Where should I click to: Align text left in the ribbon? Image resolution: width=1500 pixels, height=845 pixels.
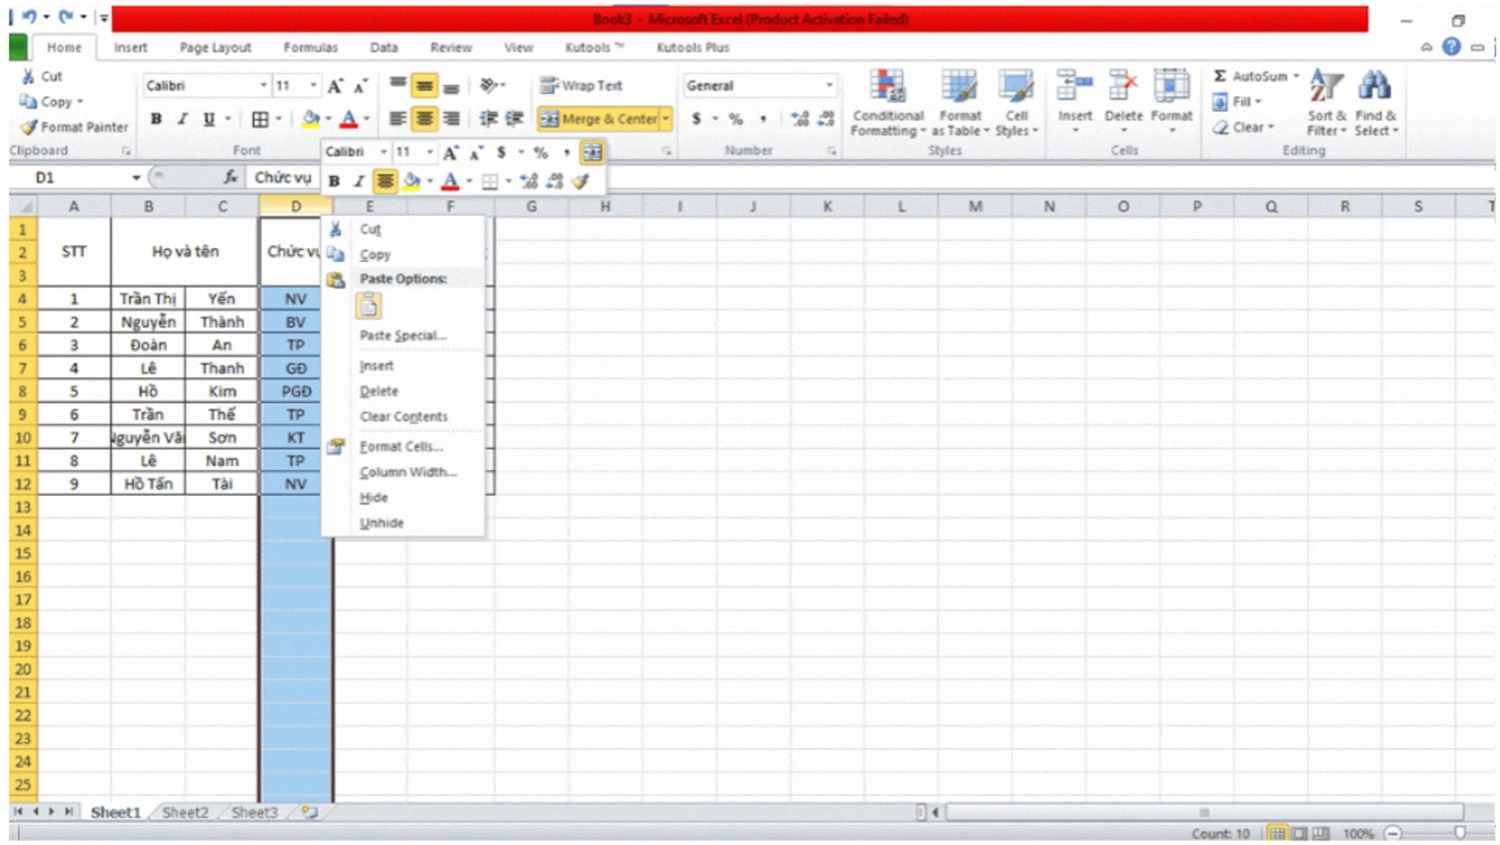(398, 119)
